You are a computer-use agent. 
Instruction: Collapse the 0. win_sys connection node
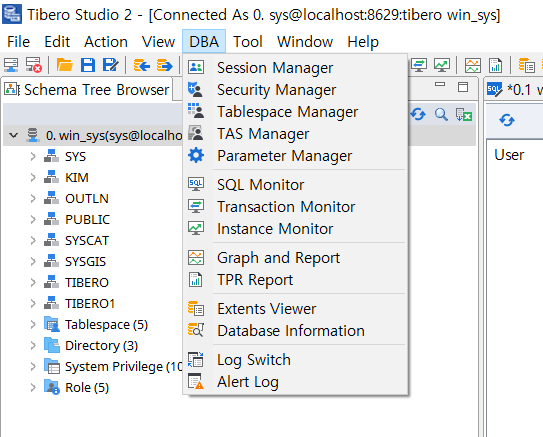(x=14, y=135)
